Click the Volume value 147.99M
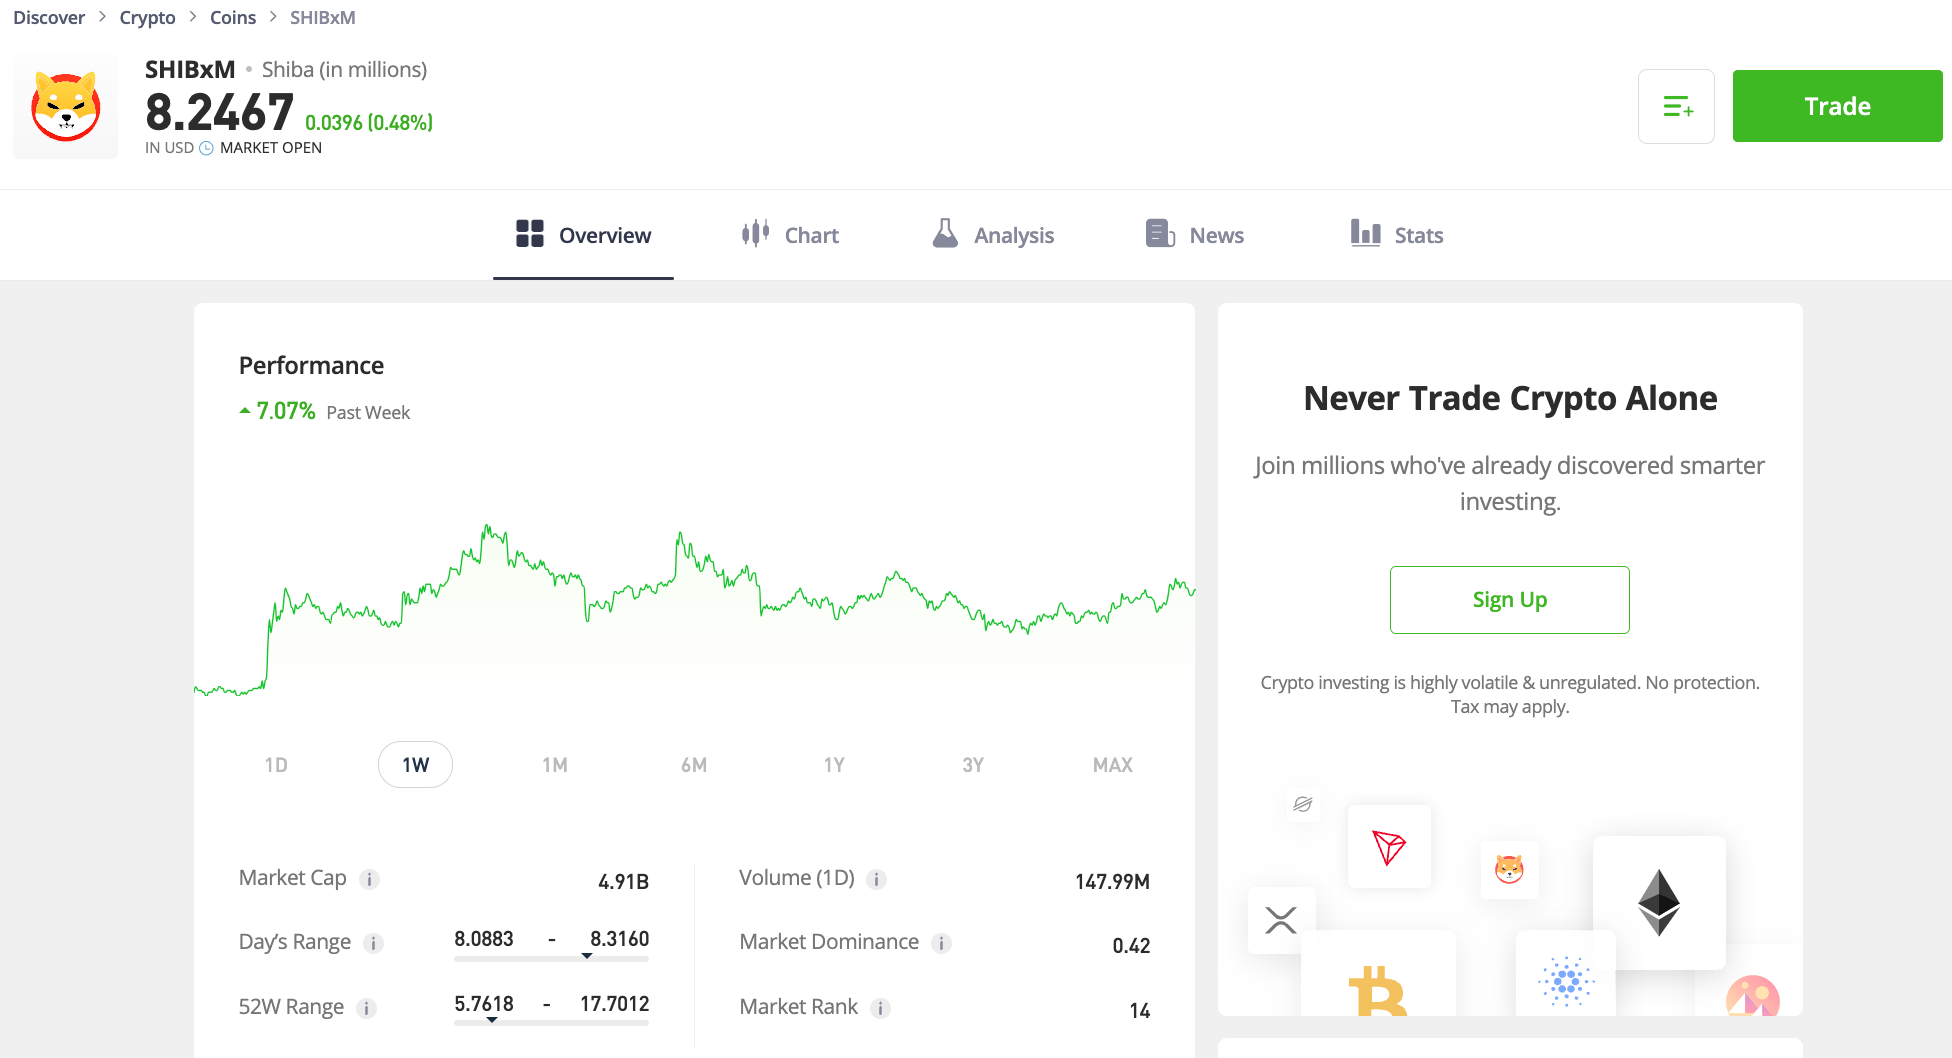Viewport: 1952px width, 1058px height. [x=1113, y=882]
